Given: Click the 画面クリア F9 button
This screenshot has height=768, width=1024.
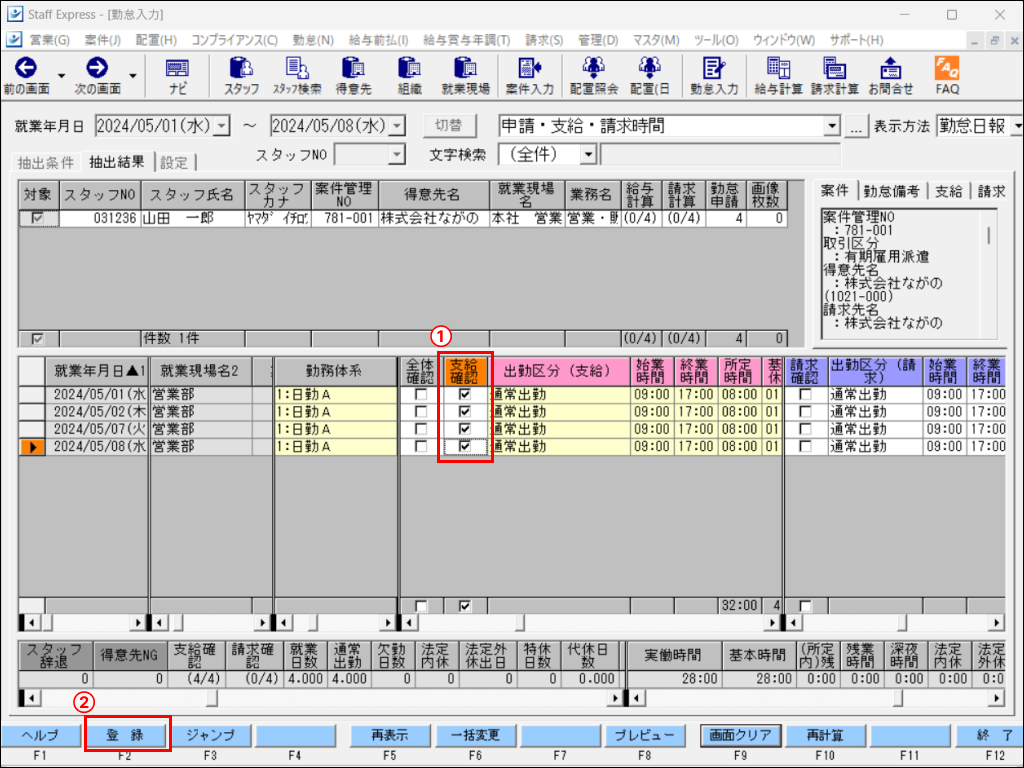Looking at the screenshot, I should [x=740, y=735].
